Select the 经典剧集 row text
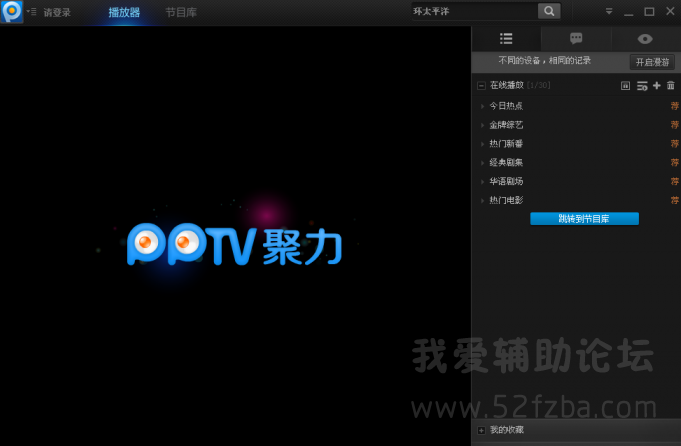Viewport: 681px width, 446px height. (x=506, y=163)
